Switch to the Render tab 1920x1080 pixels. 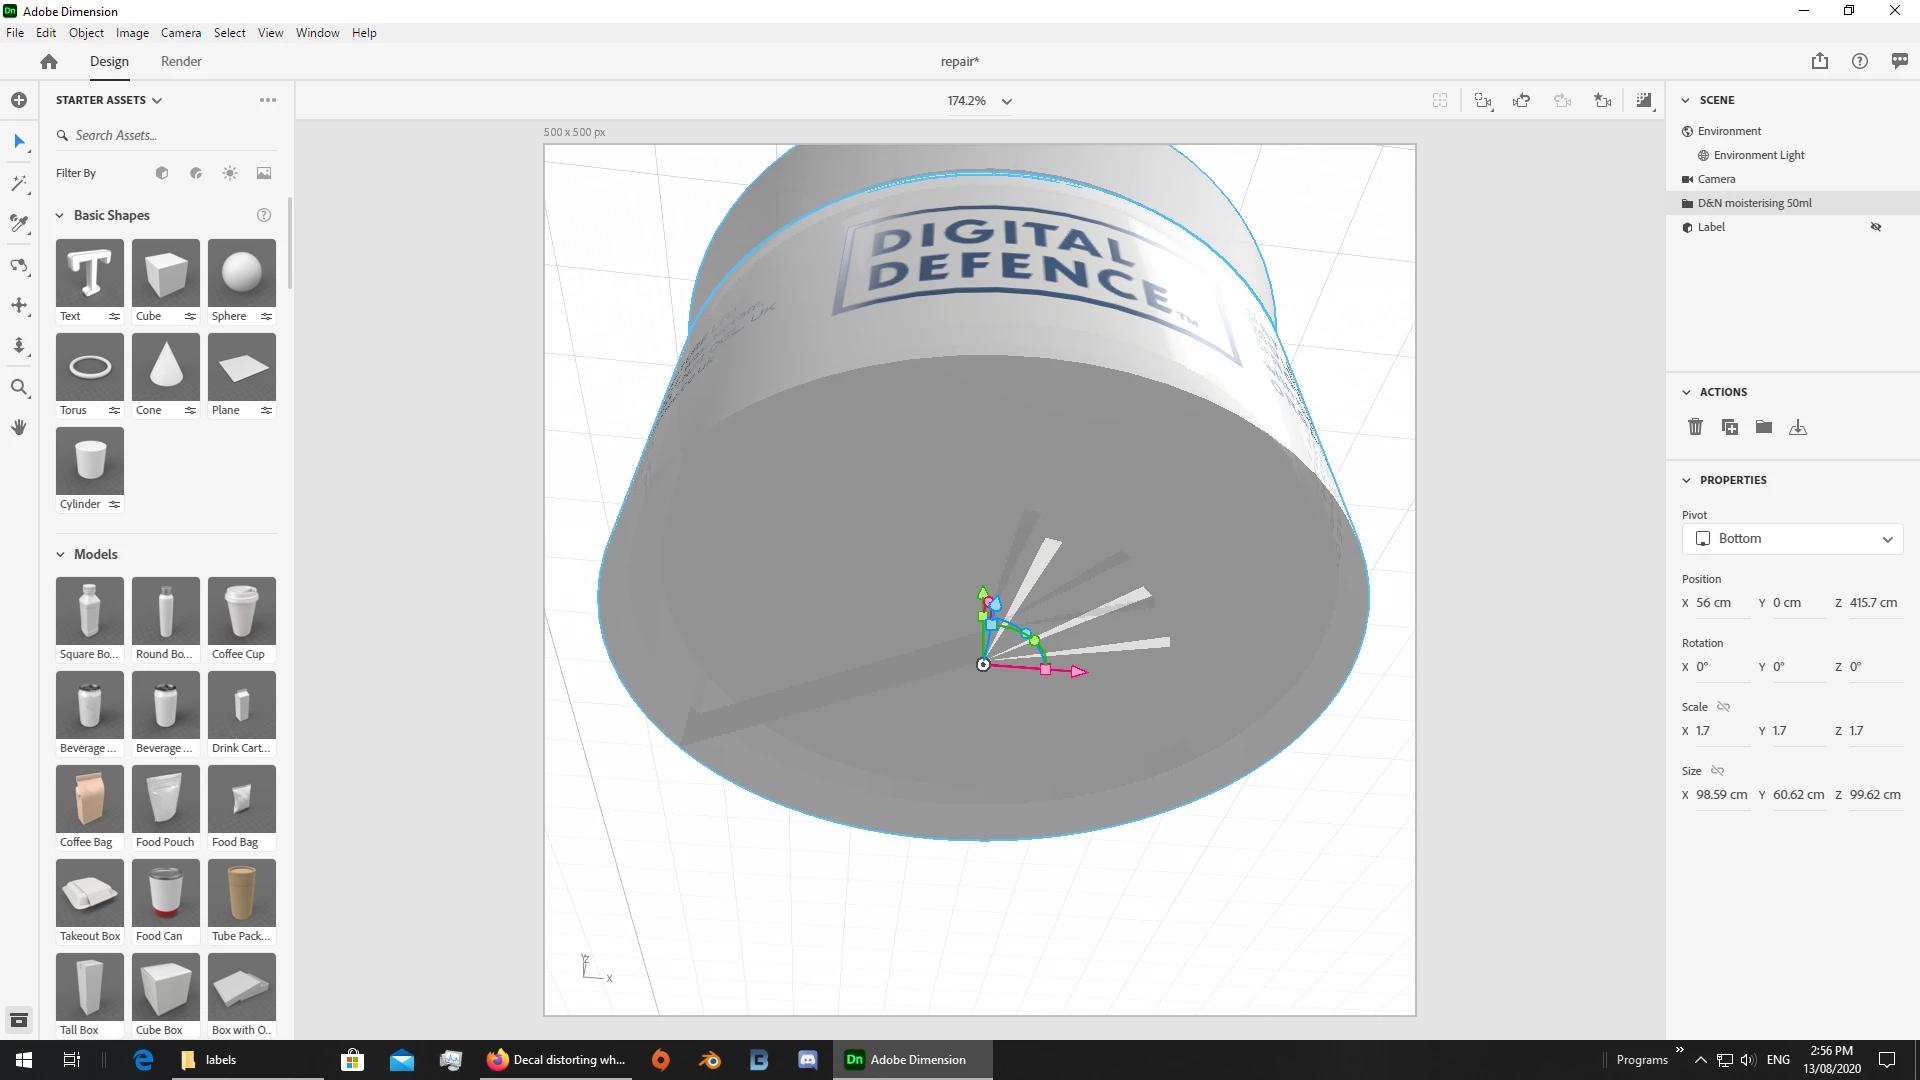click(181, 61)
